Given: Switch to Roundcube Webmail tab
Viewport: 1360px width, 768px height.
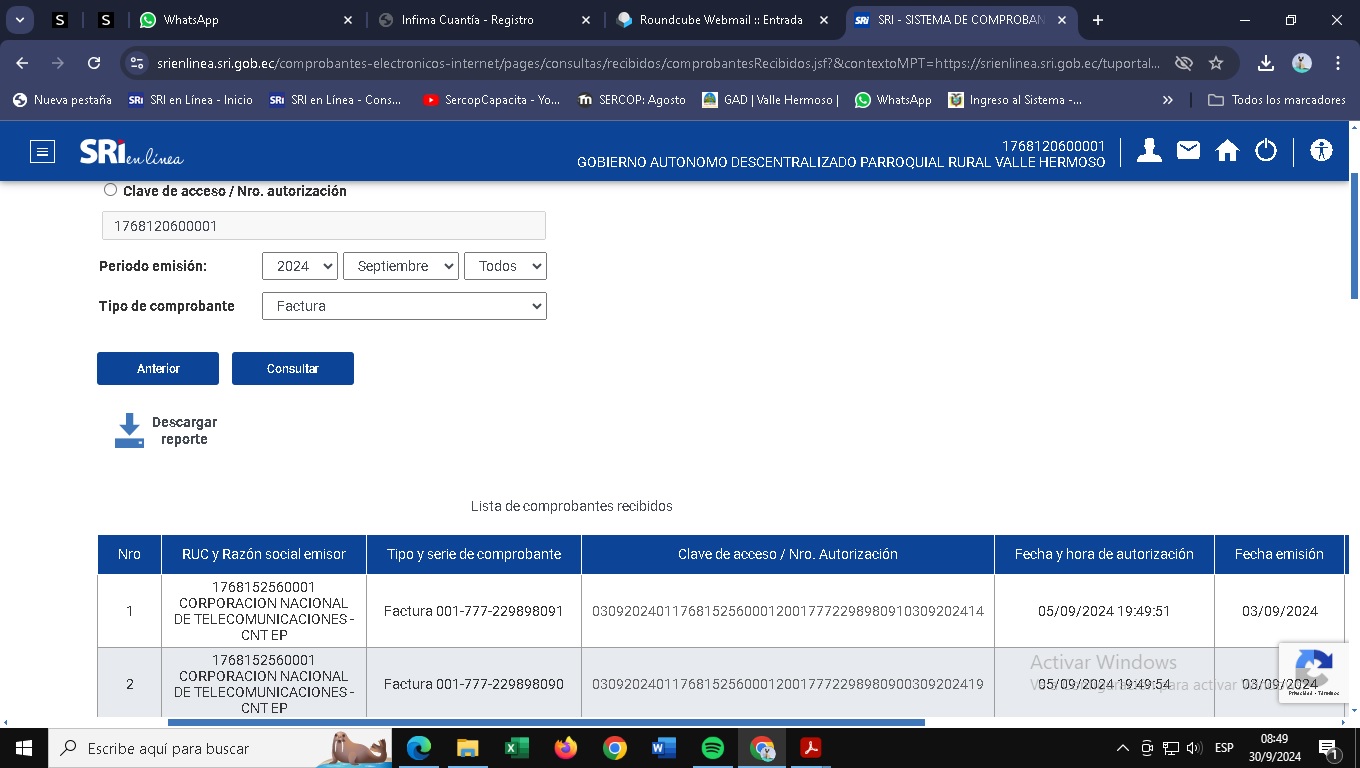Looking at the screenshot, I should (x=720, y=20).
